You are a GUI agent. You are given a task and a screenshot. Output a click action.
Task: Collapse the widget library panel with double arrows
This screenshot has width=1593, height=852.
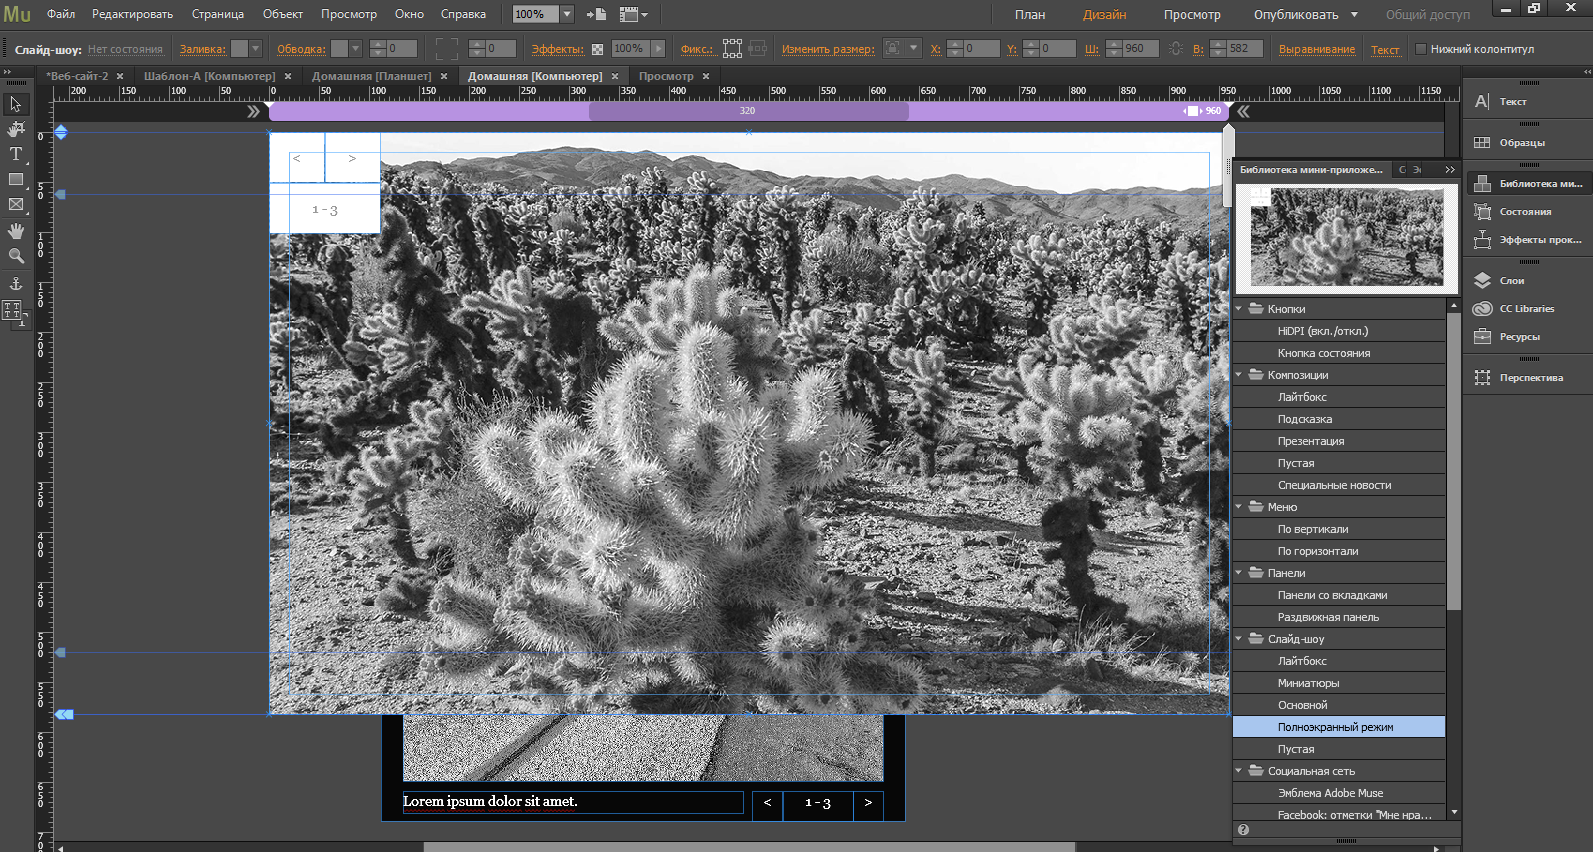tap(1450, 170)
